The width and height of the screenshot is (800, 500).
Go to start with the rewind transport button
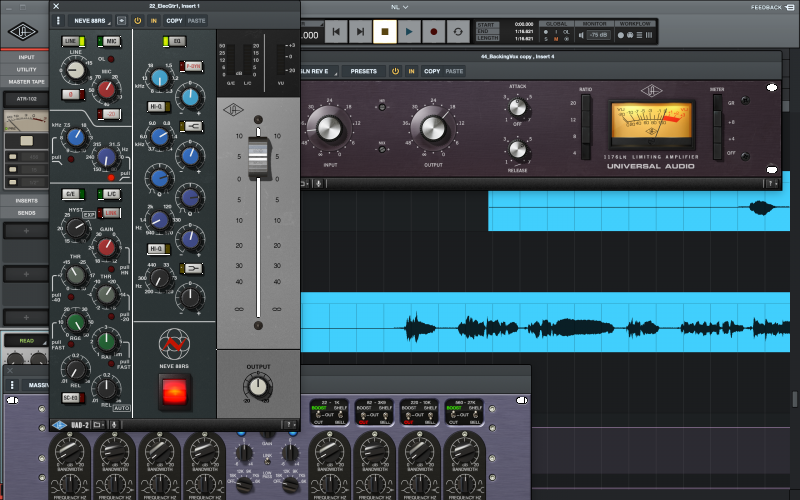pos(336,32)
